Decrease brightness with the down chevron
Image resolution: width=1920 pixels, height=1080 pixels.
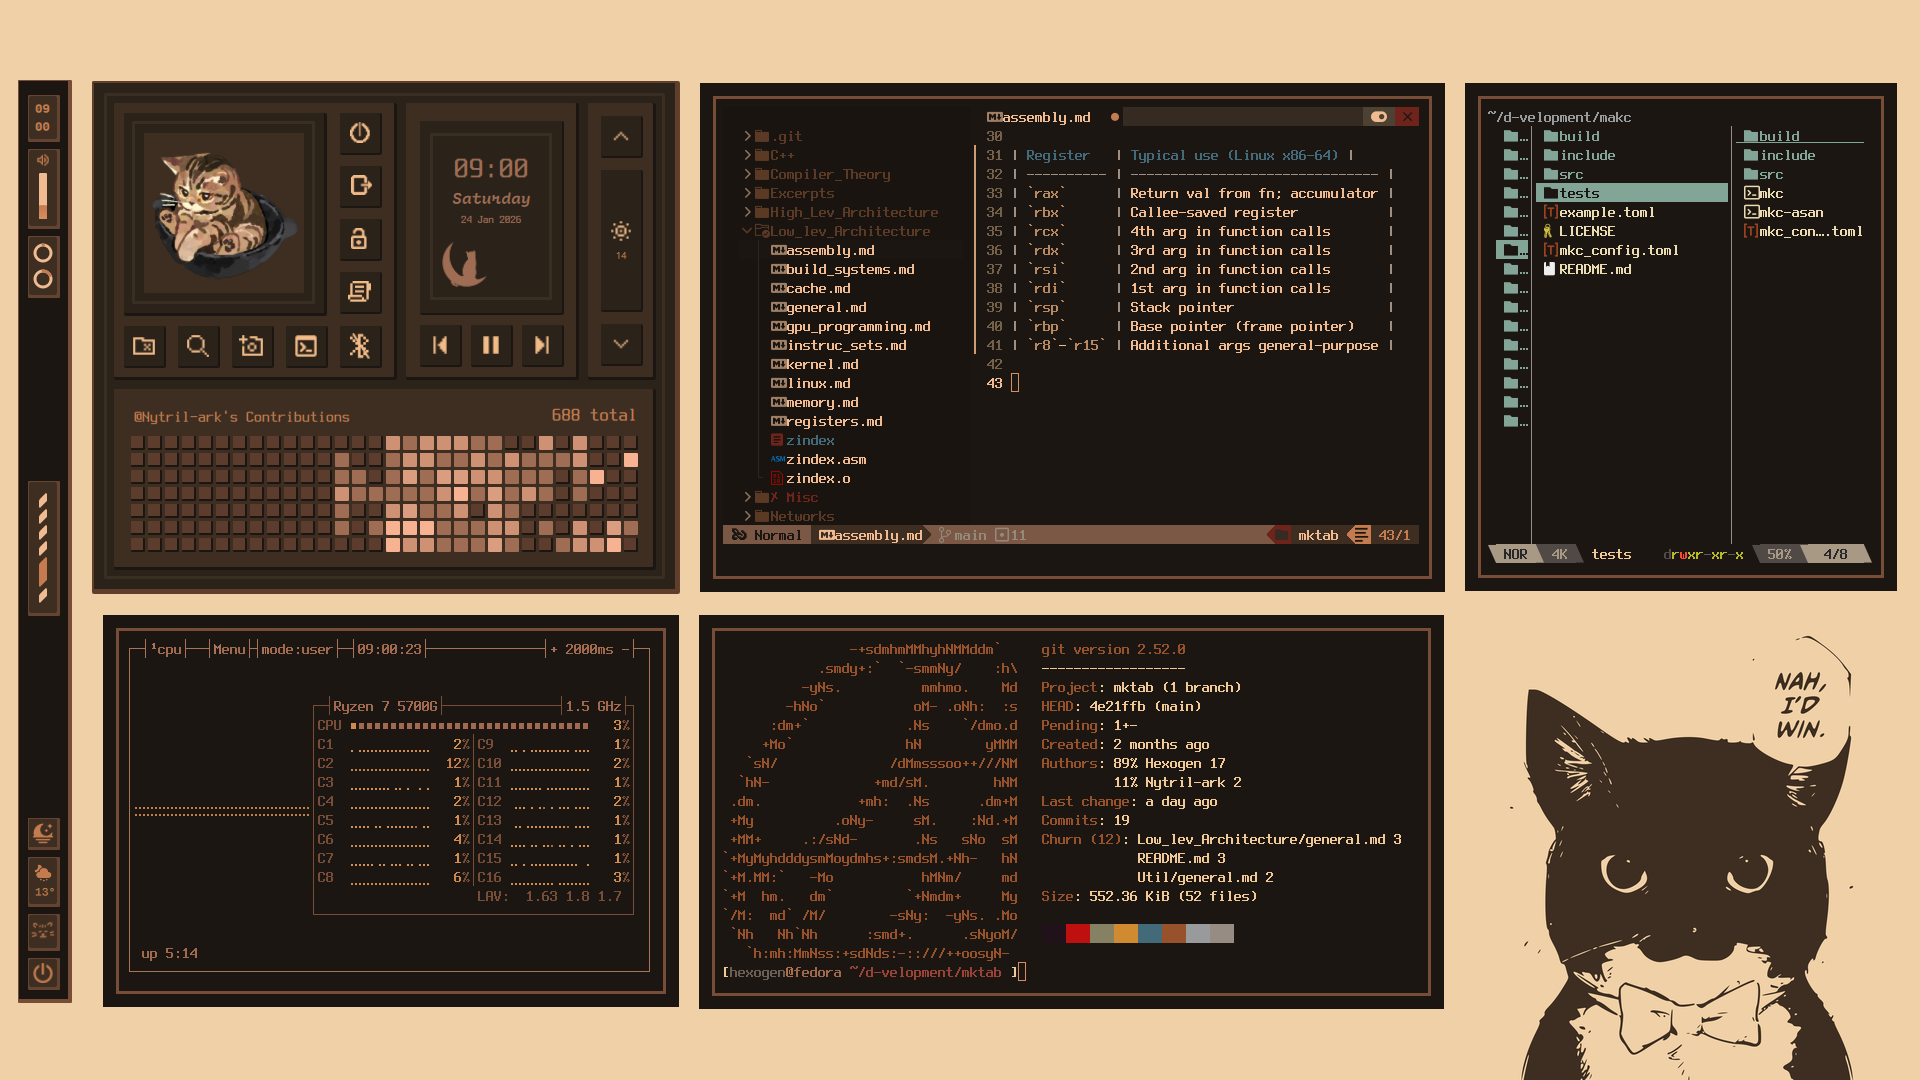click(621, 344)
